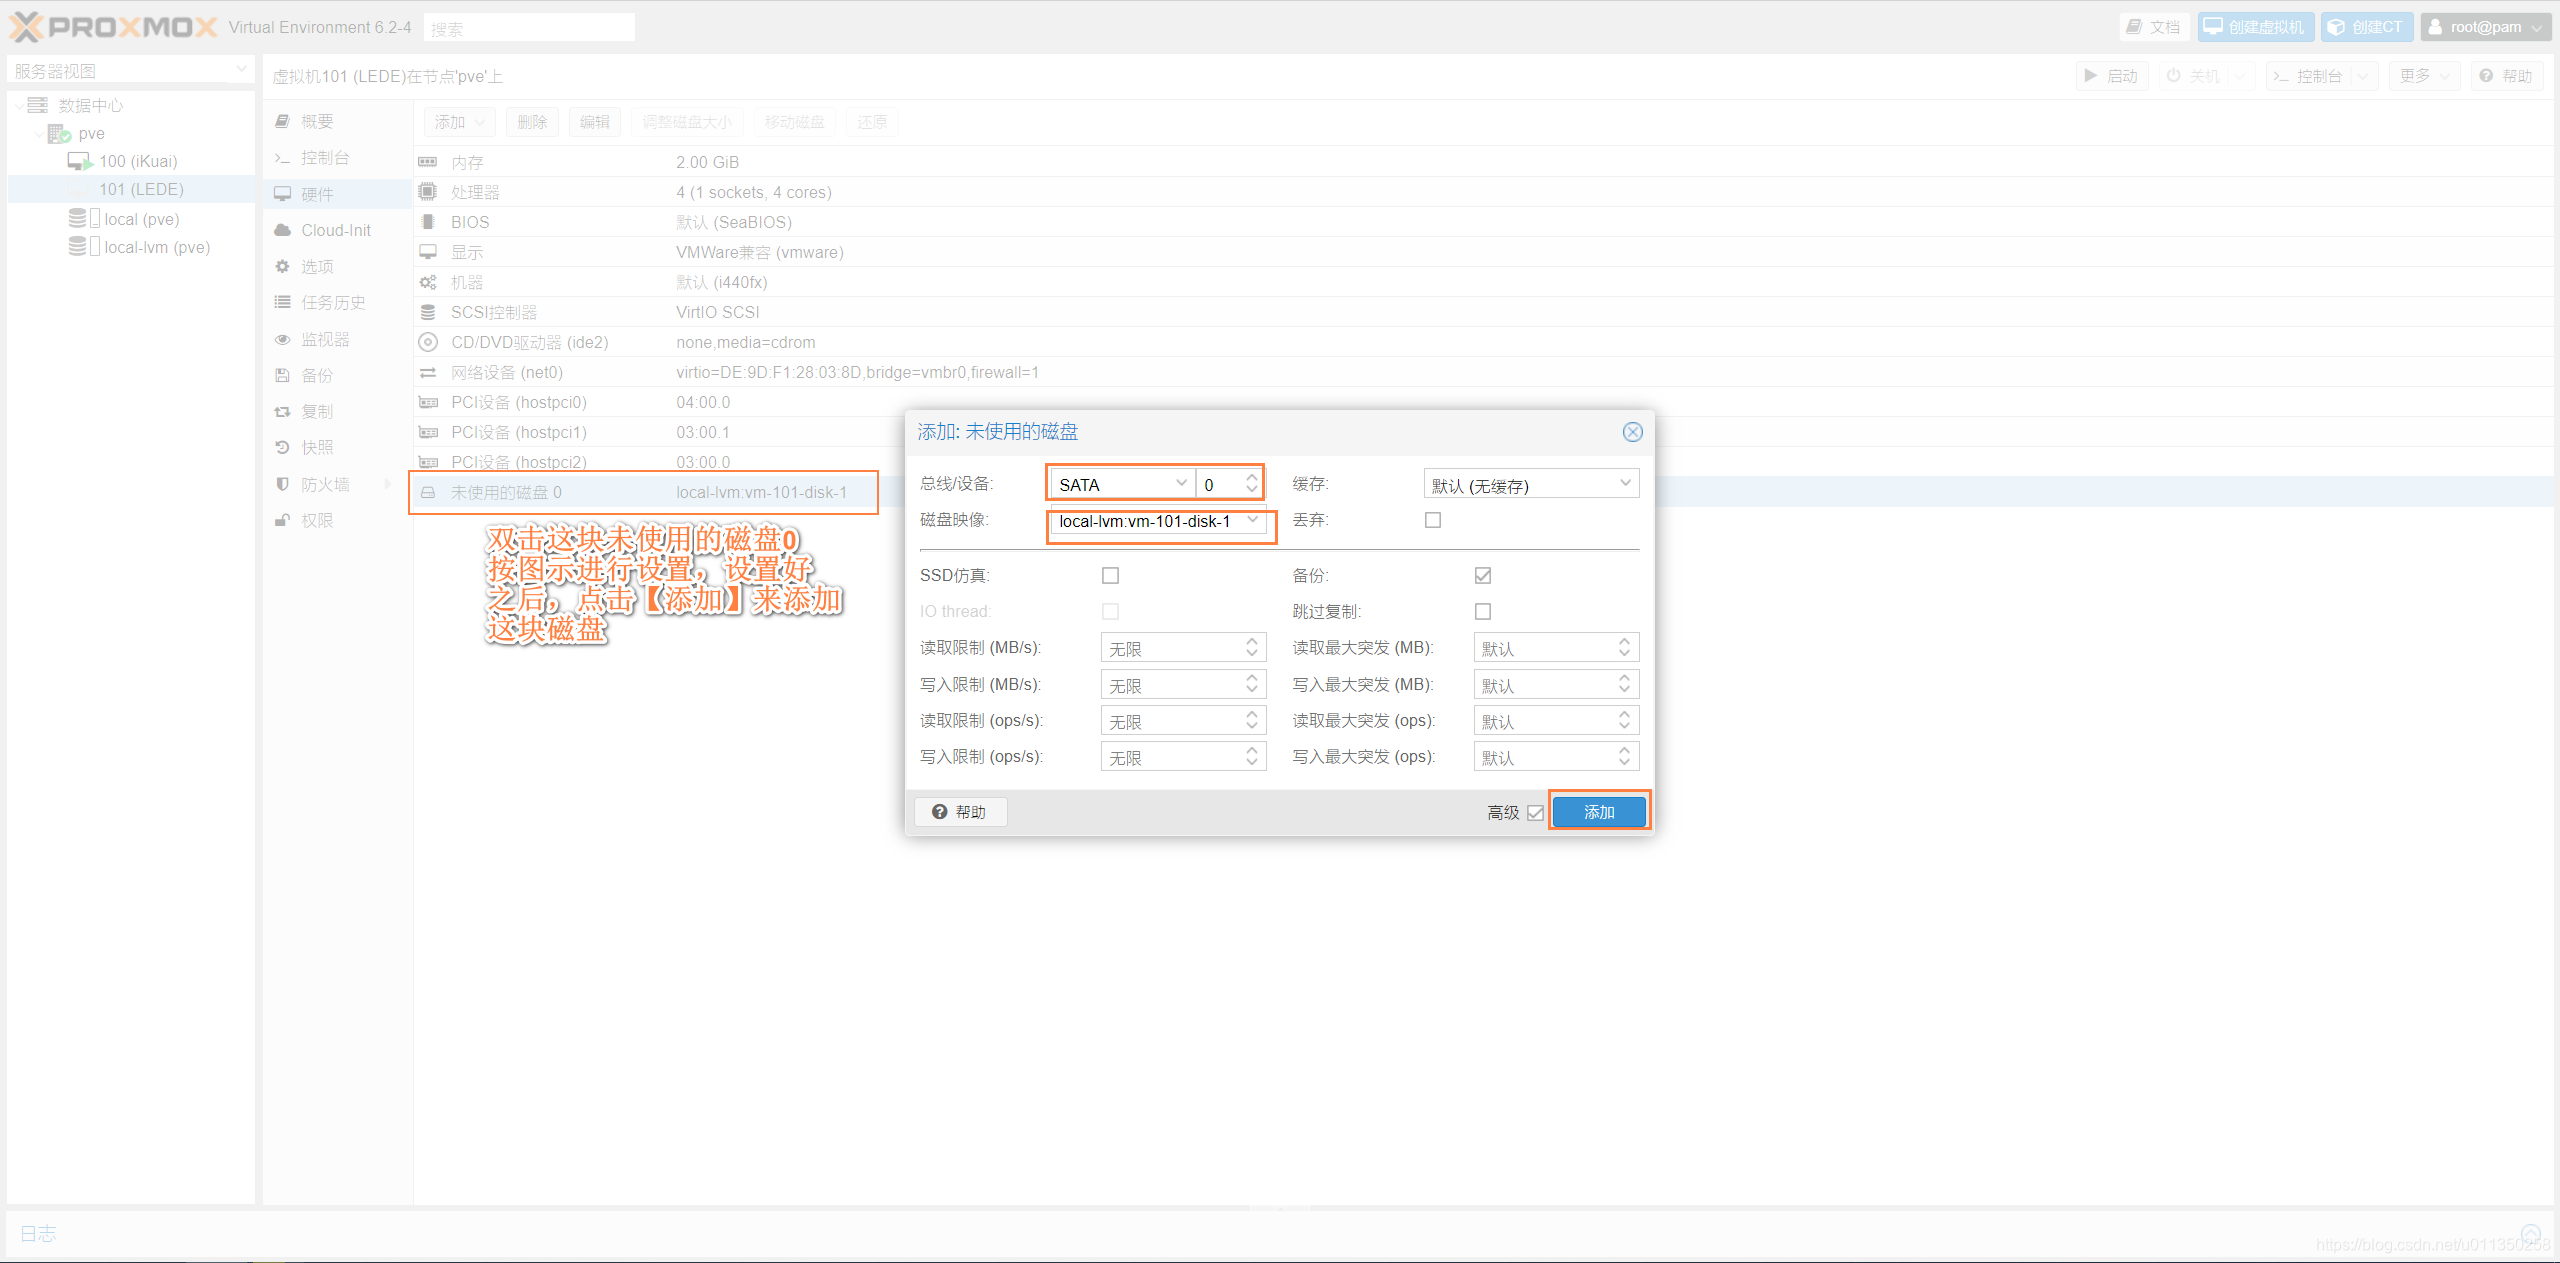The width and height of the screenshot is (2560, 1263).
Task: Close the add unused disk dialog
Action: tap(1632, 432)
